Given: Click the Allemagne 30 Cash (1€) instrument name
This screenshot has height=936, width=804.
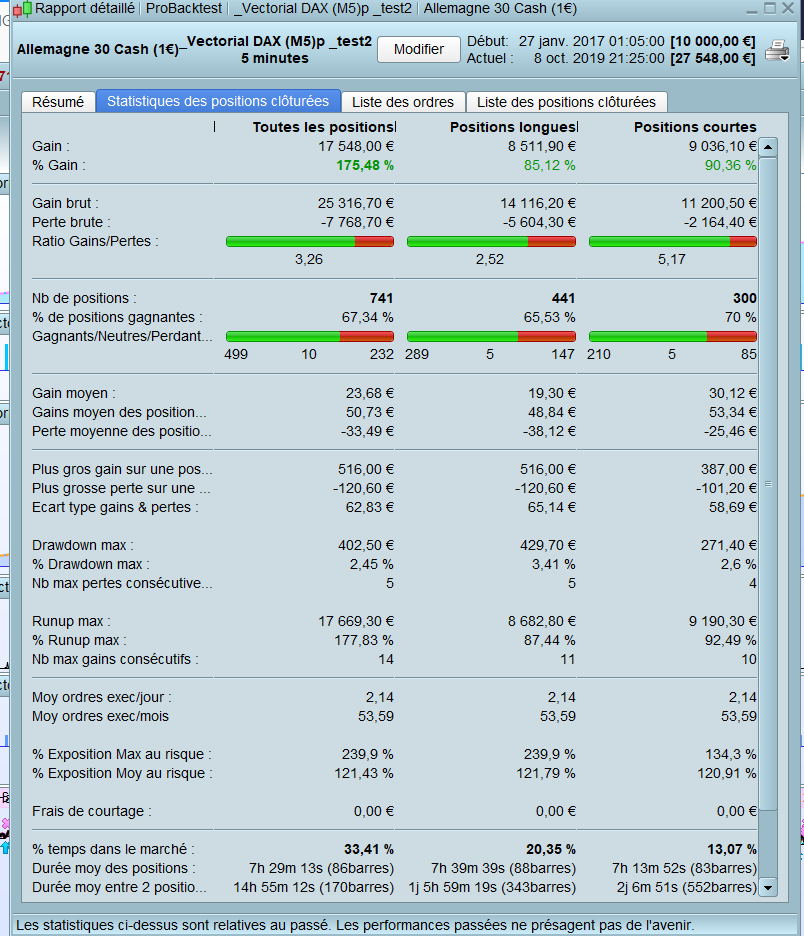Looking at the screenshot, I should click(97, 50).
